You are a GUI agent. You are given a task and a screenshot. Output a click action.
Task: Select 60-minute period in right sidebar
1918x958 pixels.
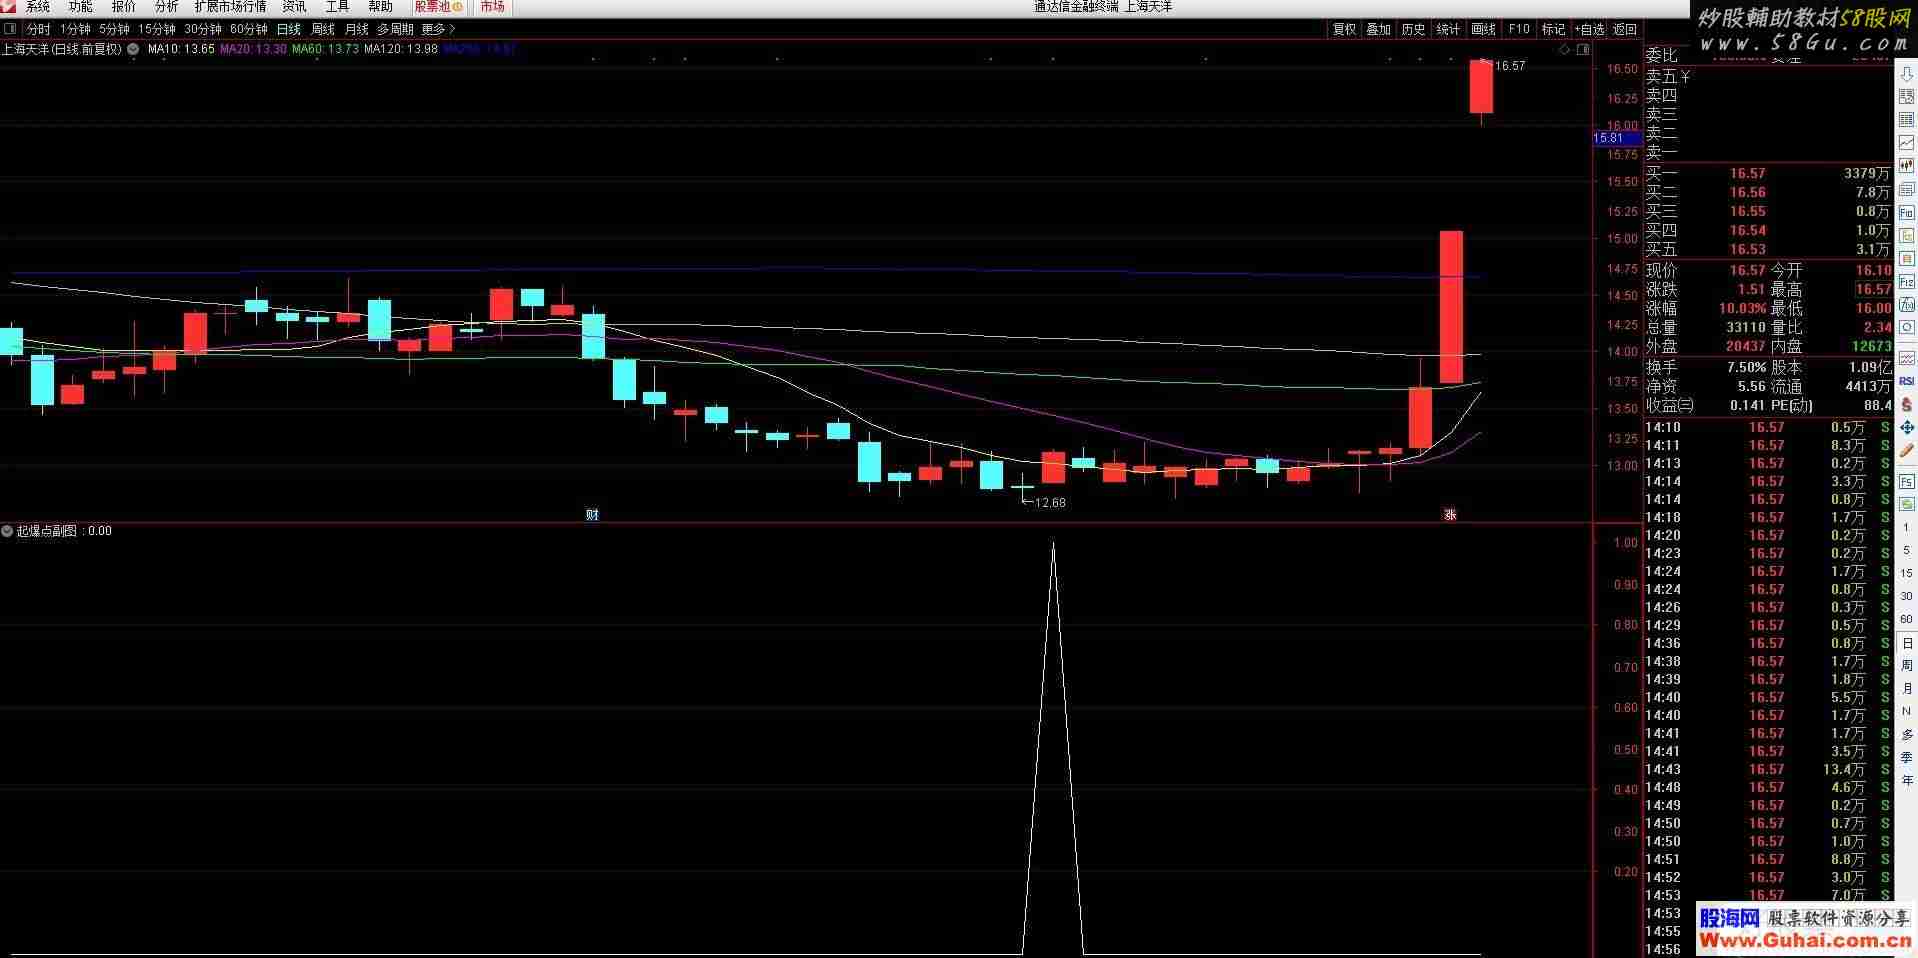[x=1906, y=619]
